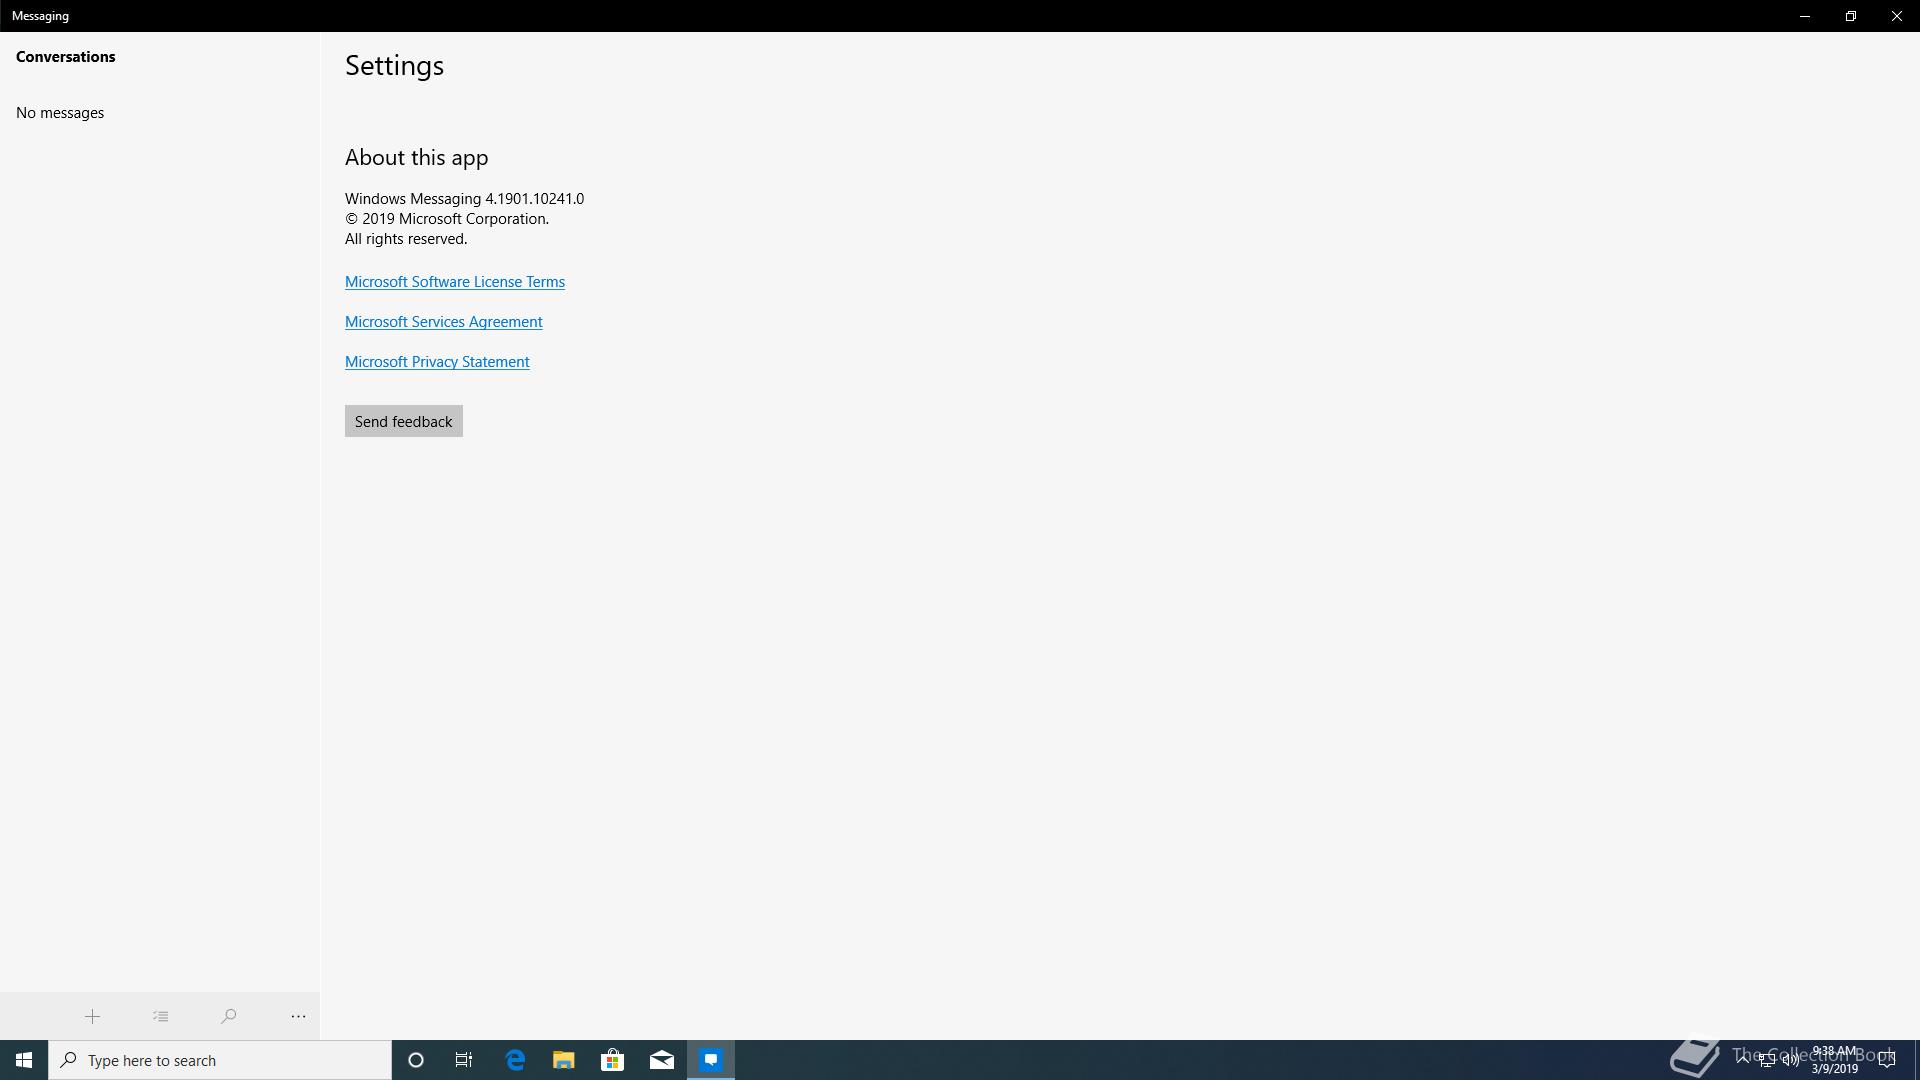Viewport: 1920px width, 1080px height.
Task: Open the more options ellipsis menu
Action: pyautogui.click(x=298, y=1016)
